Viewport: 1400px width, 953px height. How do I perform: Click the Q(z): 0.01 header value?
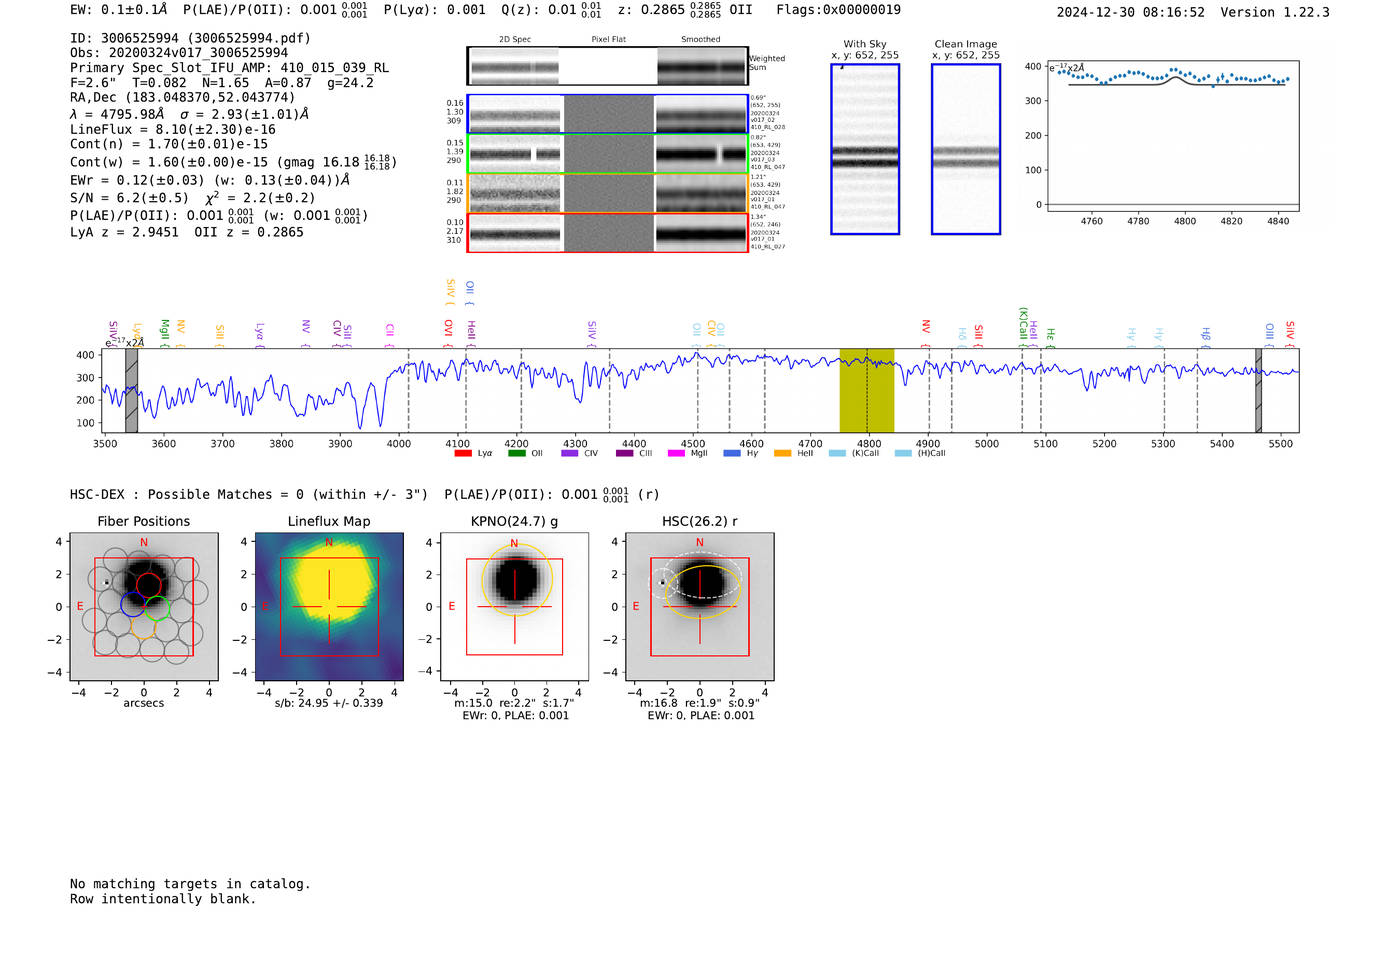pos(552,10)
